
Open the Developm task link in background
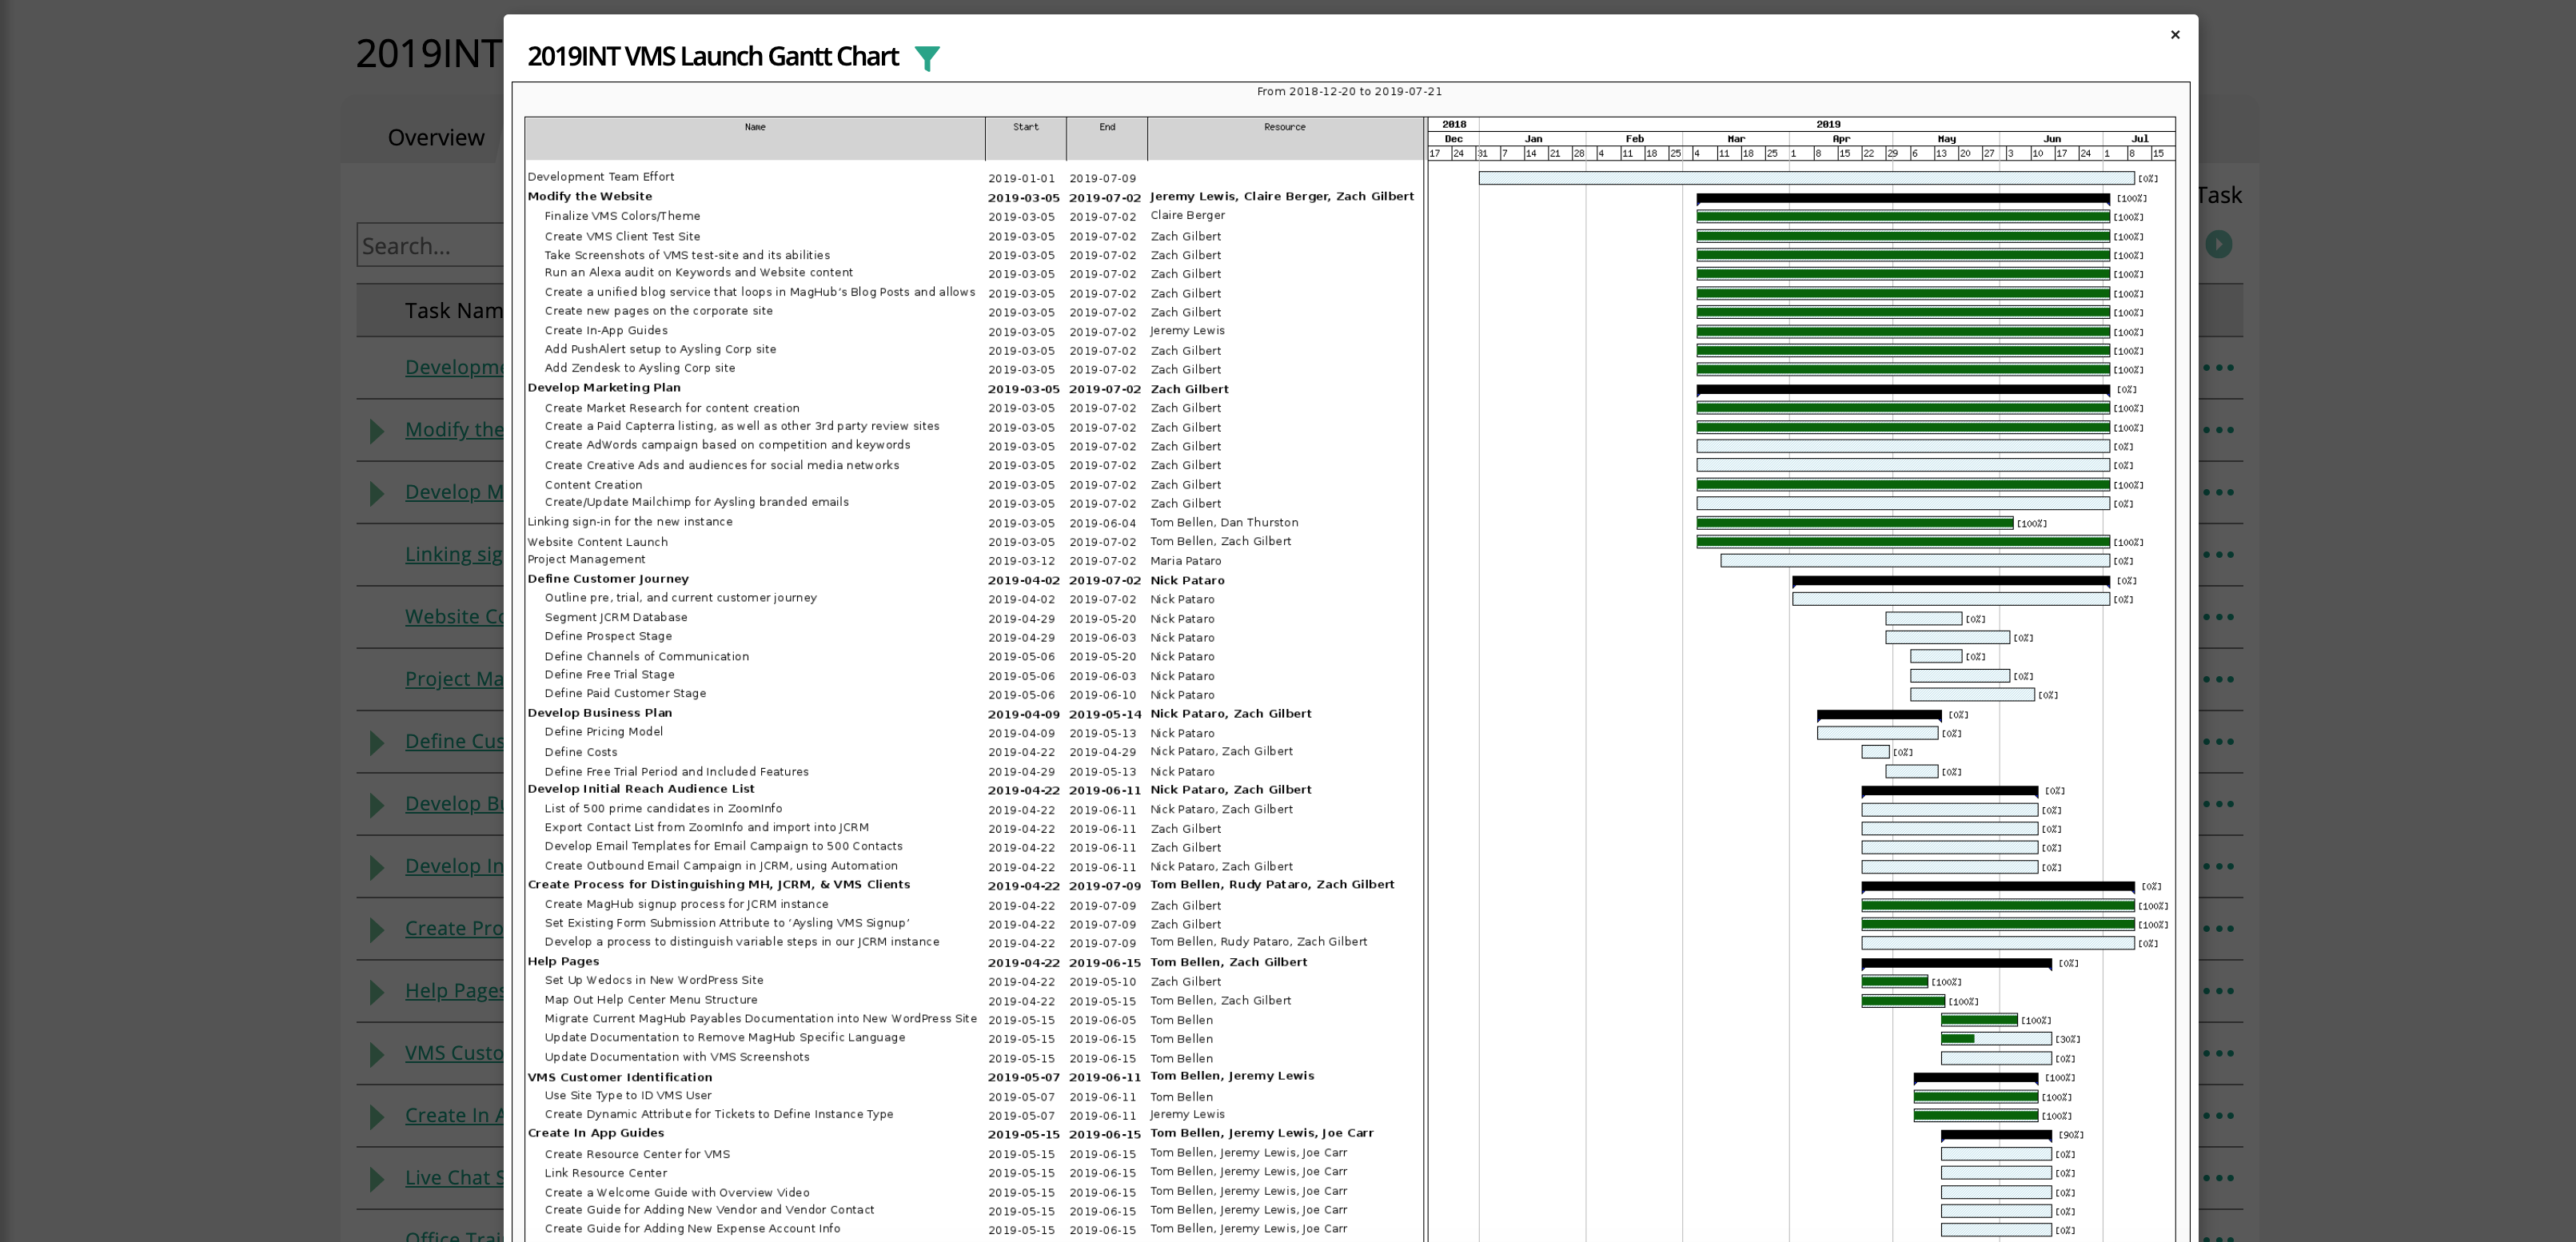(454, 367)
